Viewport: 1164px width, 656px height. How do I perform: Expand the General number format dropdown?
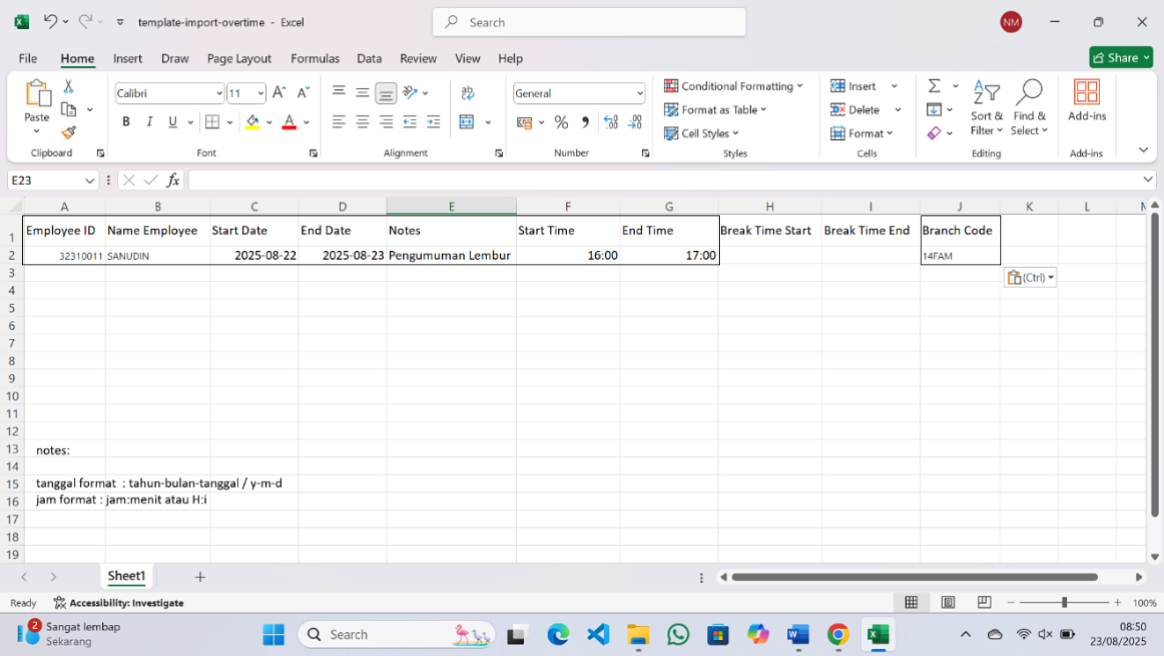[639, 94]
